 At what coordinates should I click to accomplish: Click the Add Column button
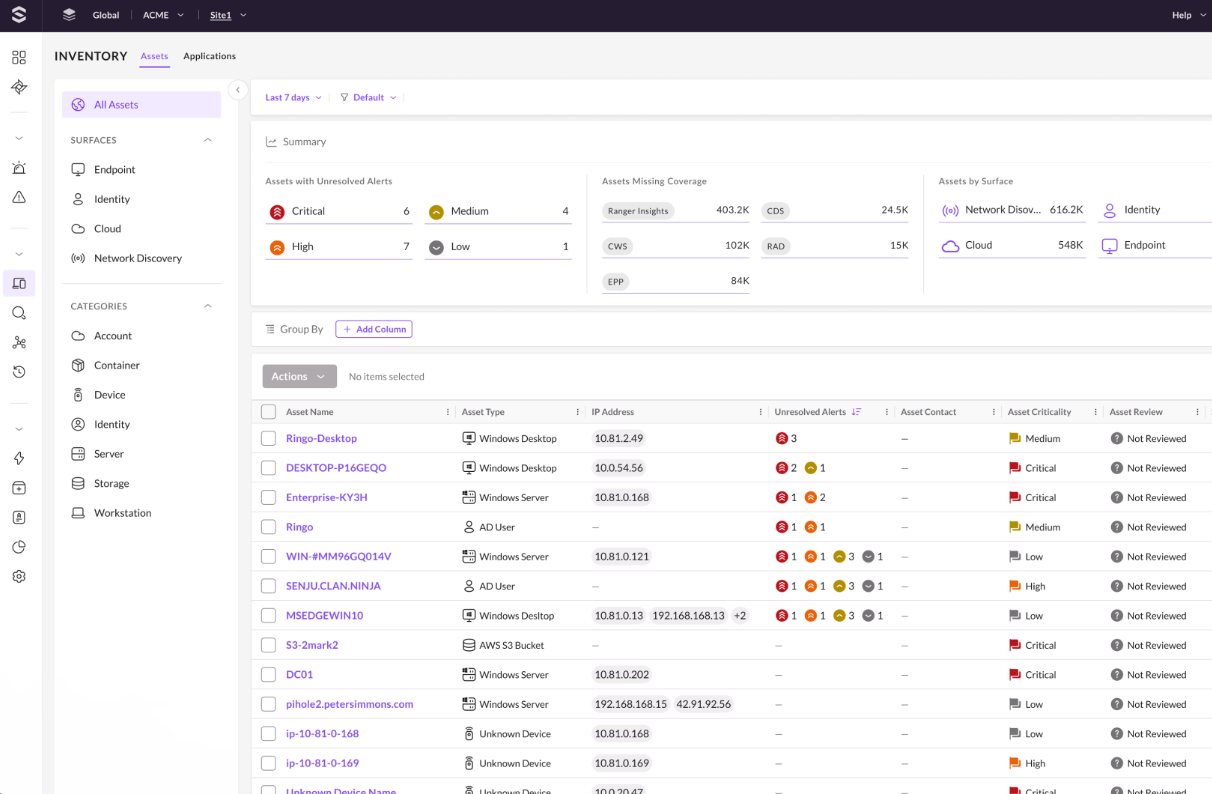[x=374, y=329]
